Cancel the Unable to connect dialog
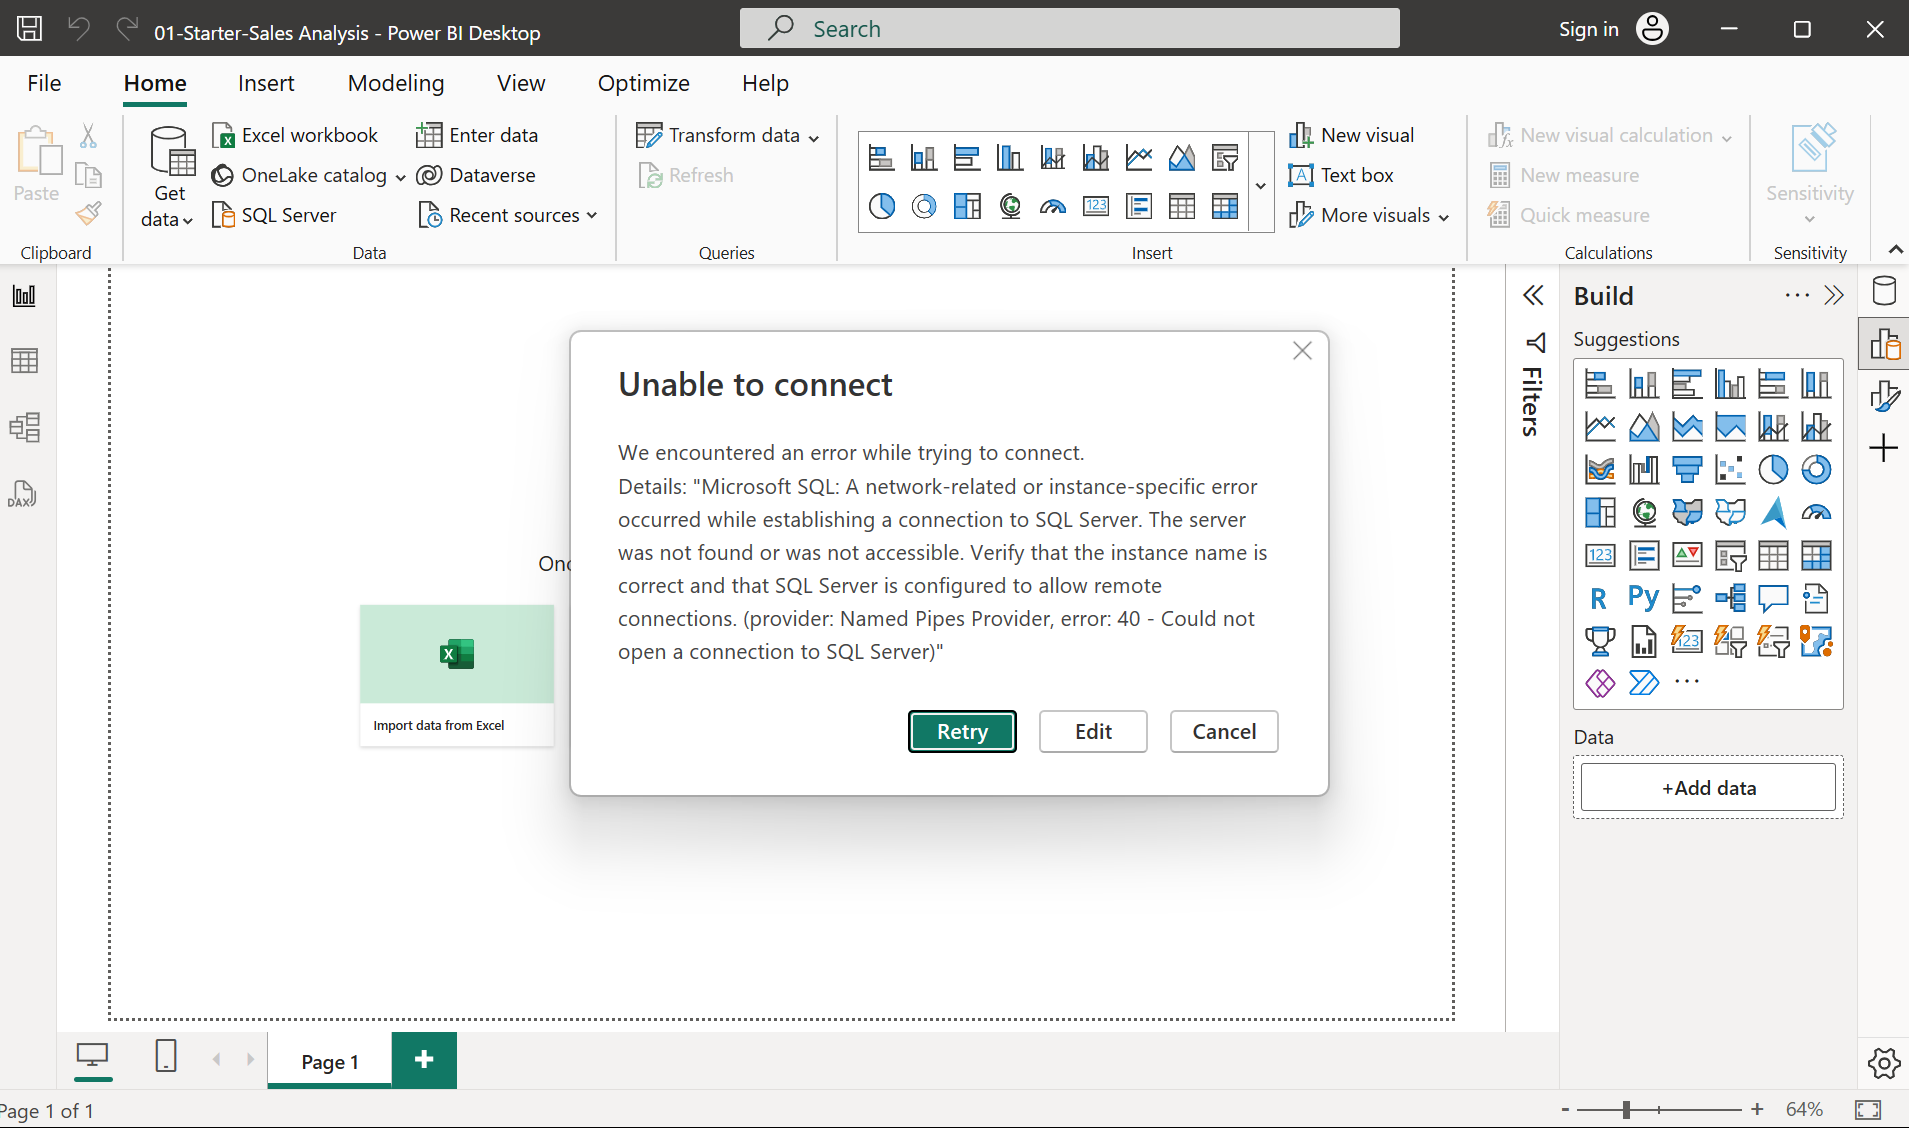Viewport: 1909px width, 1128px height. (x=1224, y=731)
